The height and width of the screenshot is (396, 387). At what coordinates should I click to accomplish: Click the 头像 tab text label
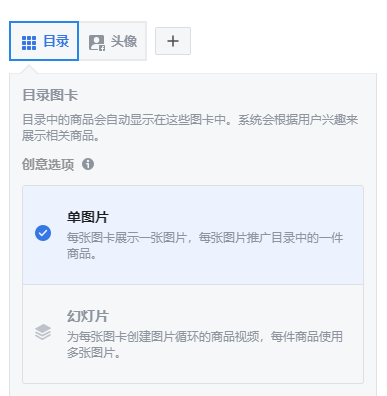(x=124, y=41)
